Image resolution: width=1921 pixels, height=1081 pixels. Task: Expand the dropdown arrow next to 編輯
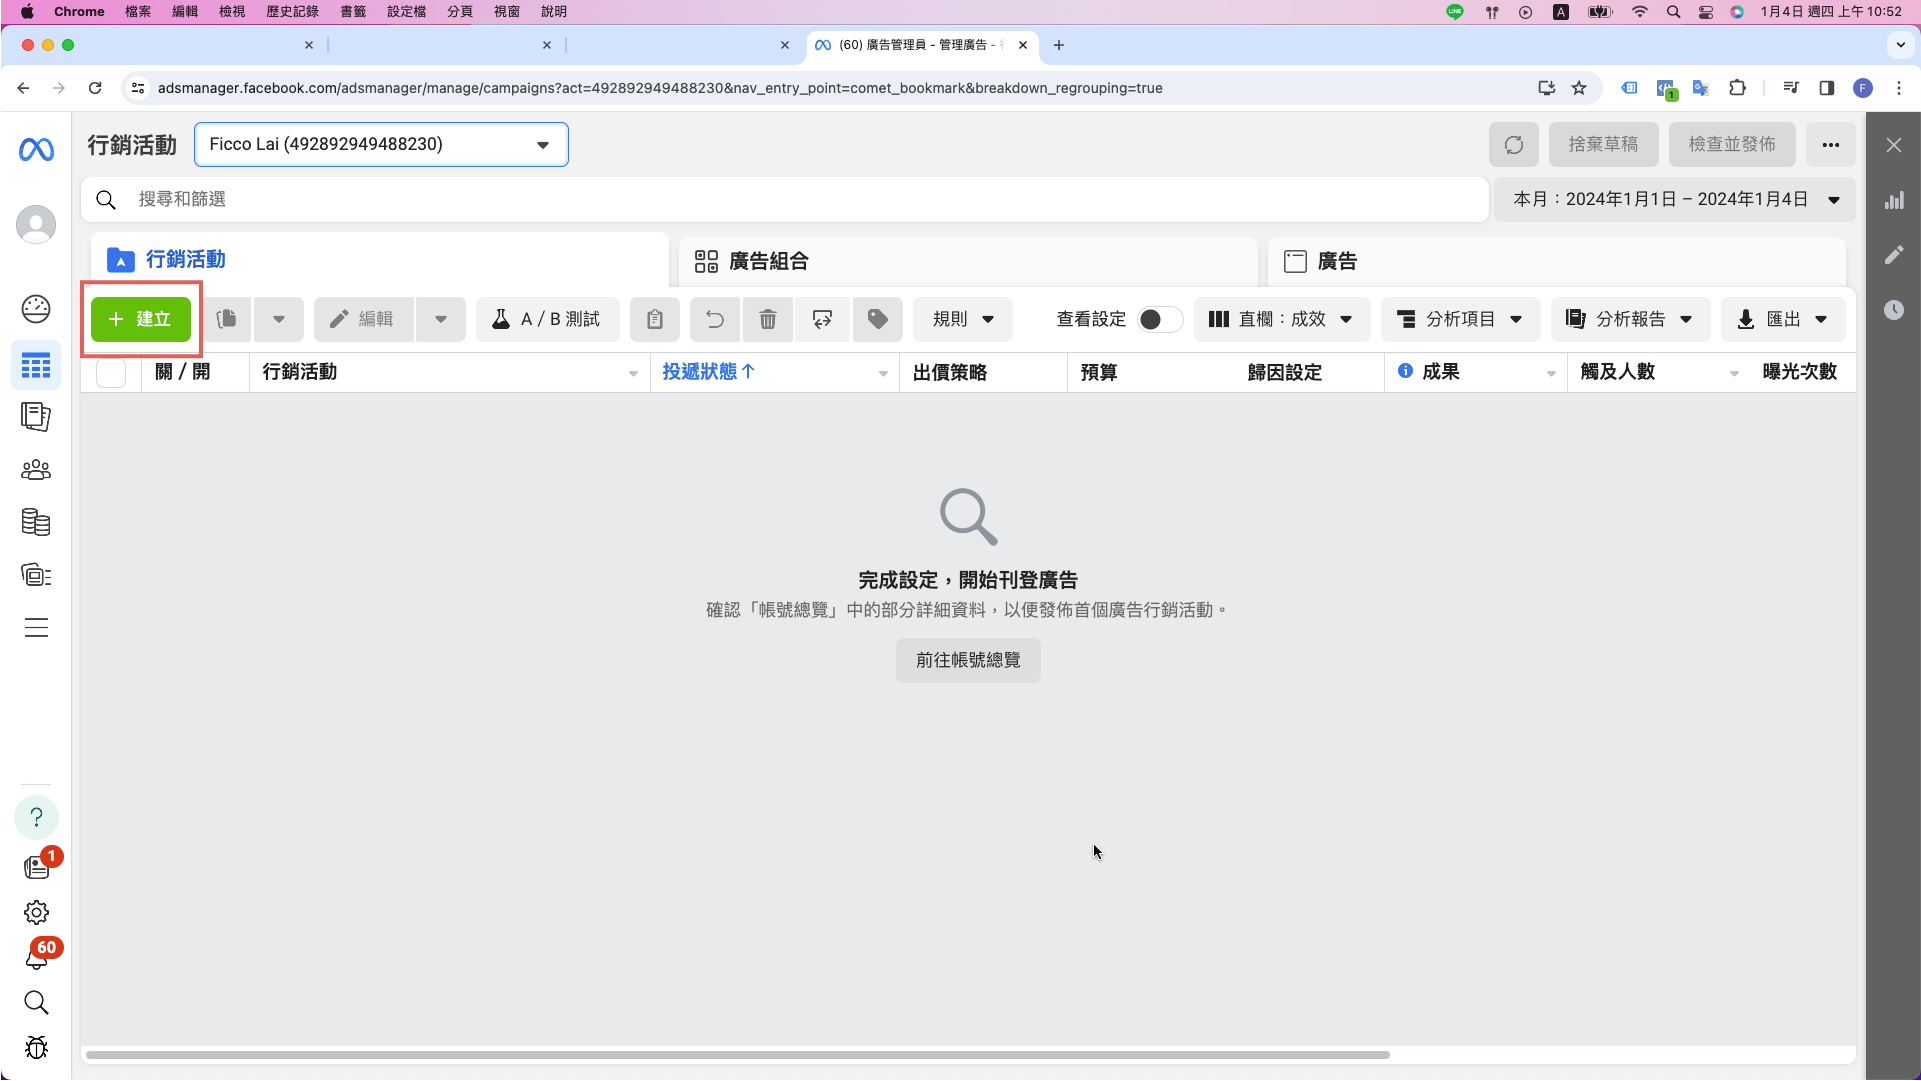(x=441, y=320)
